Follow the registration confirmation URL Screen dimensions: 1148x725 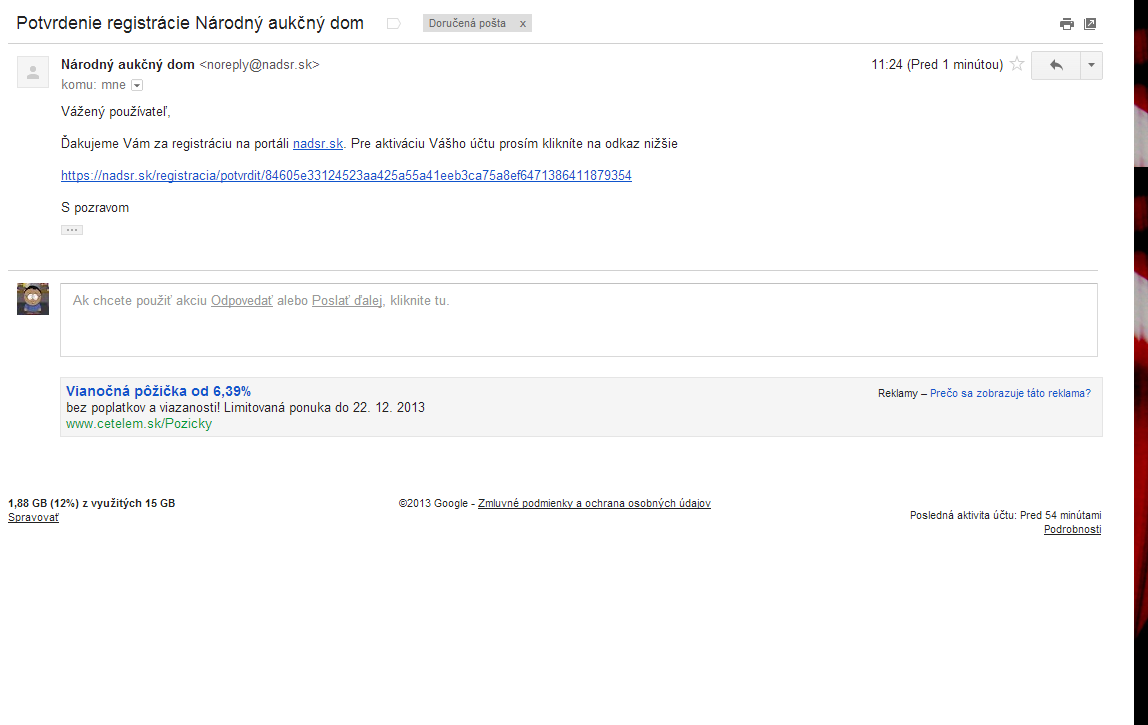click(x=346, y=176)
